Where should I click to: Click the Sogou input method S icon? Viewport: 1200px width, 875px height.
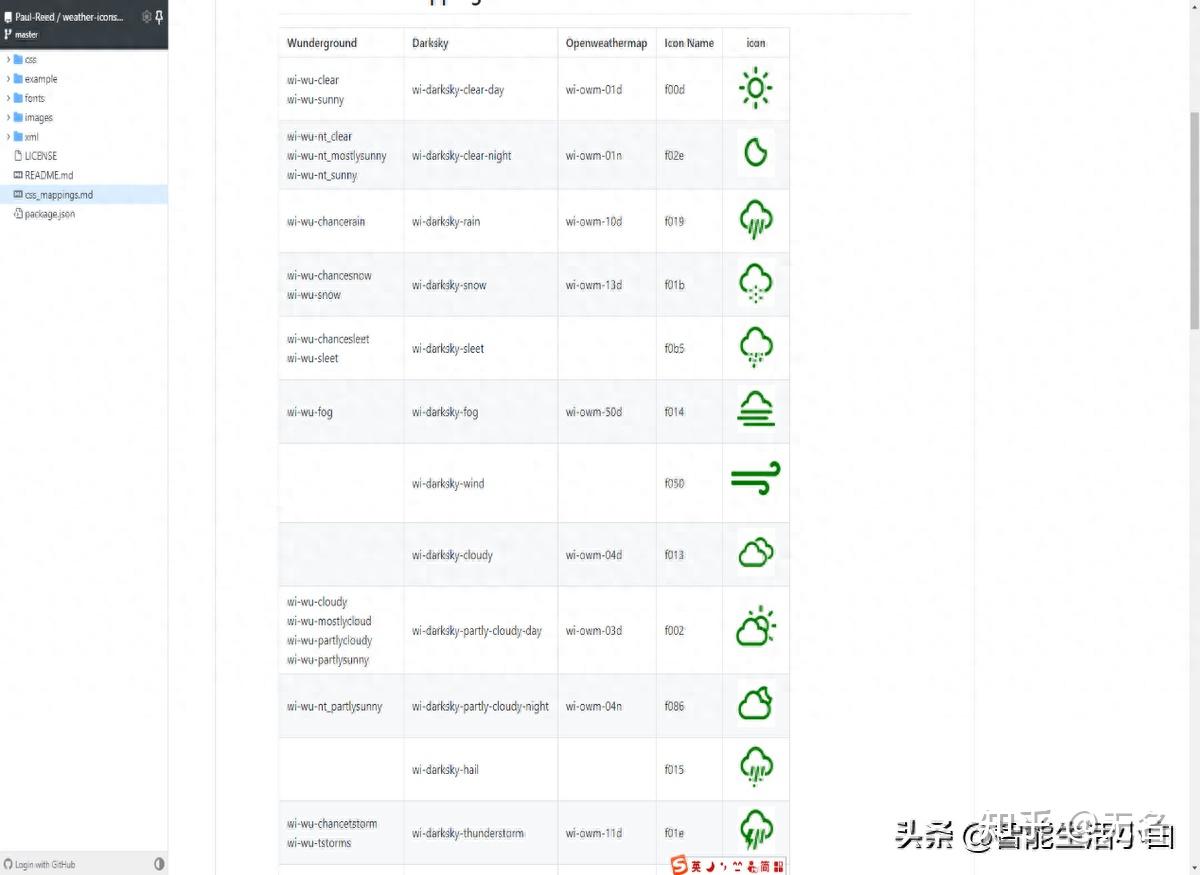click(x=679, y=866)
